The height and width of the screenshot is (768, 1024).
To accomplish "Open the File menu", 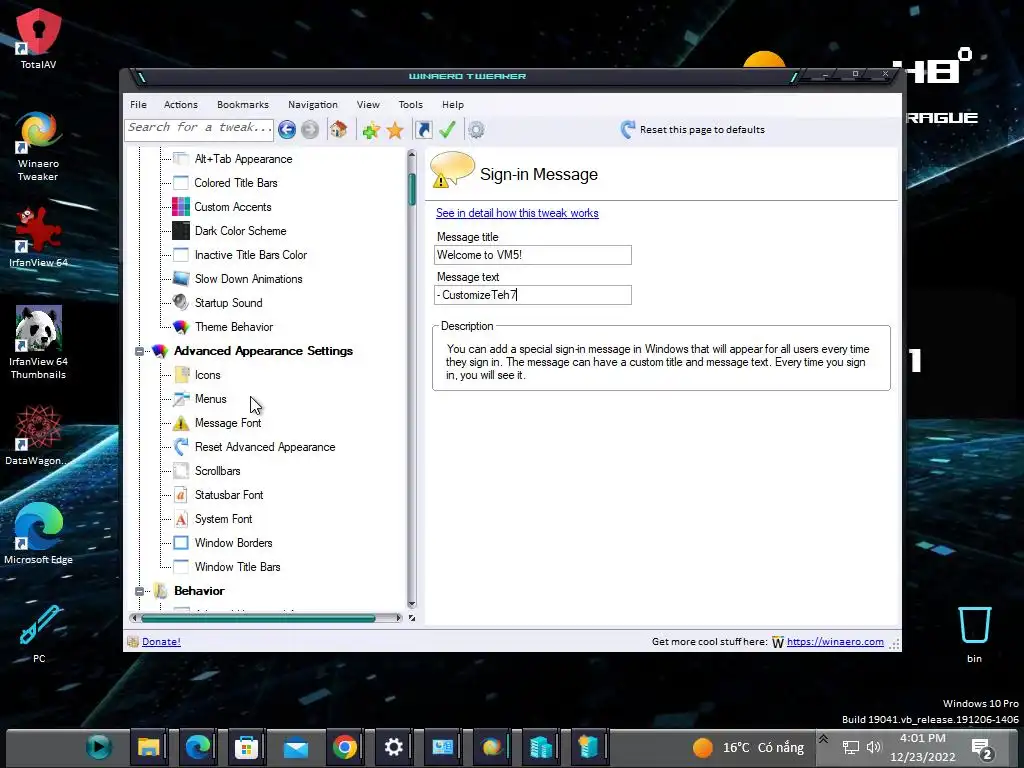I will pos(138,104).
